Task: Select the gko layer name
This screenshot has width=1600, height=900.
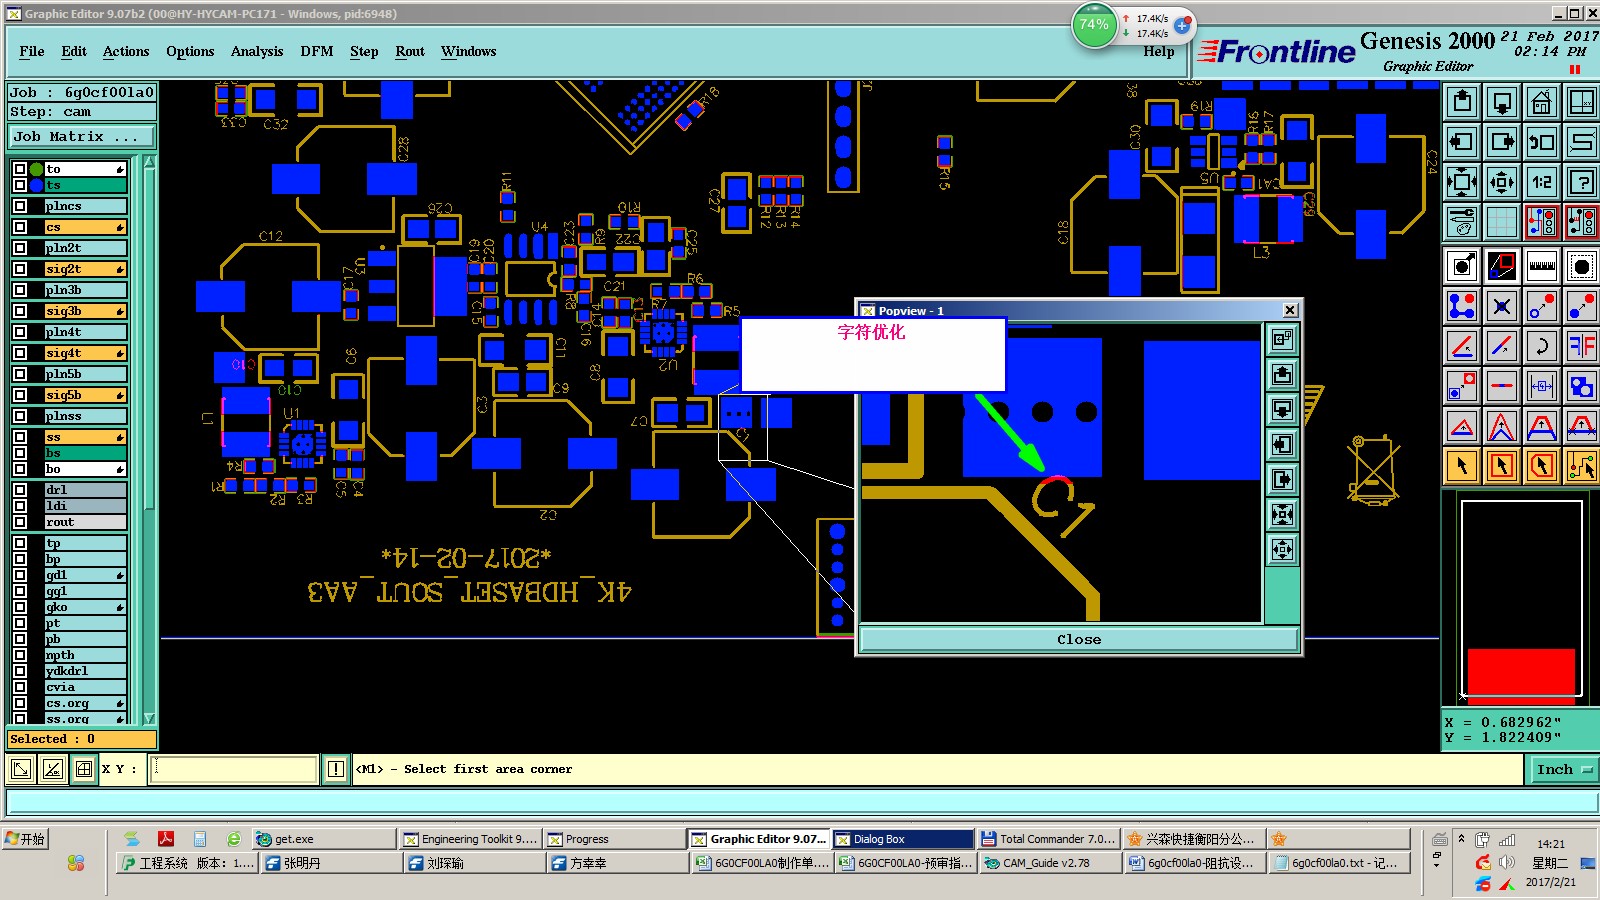Action: [x=85, y=607]
